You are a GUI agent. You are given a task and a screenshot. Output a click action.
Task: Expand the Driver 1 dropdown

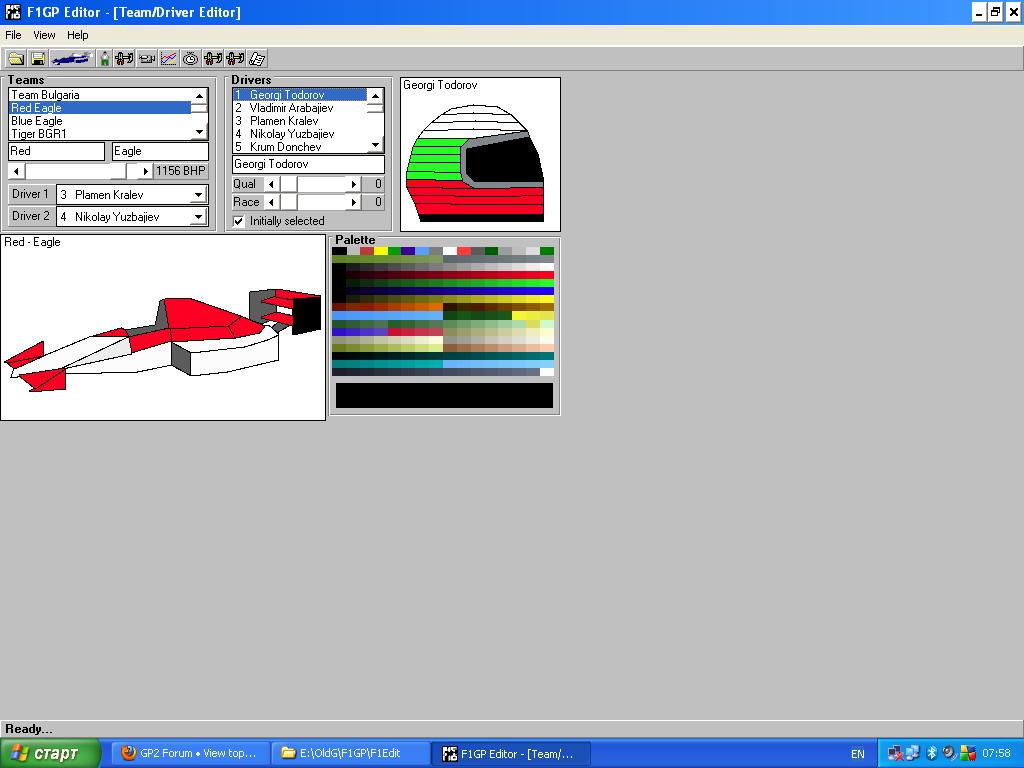(x=198, y=195)
